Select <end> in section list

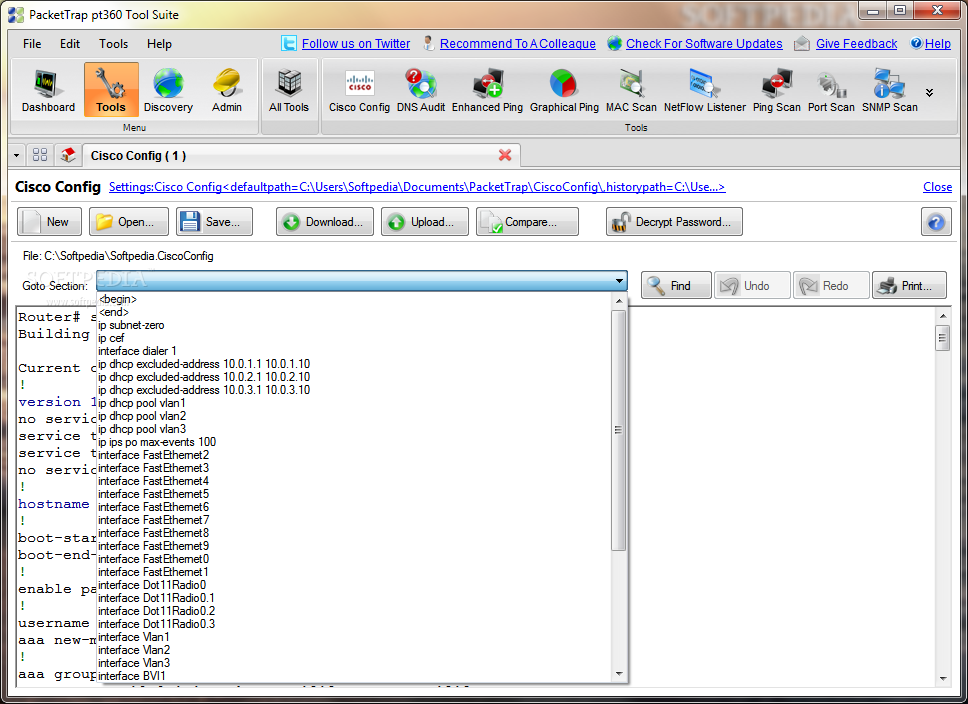pos(353,312)
